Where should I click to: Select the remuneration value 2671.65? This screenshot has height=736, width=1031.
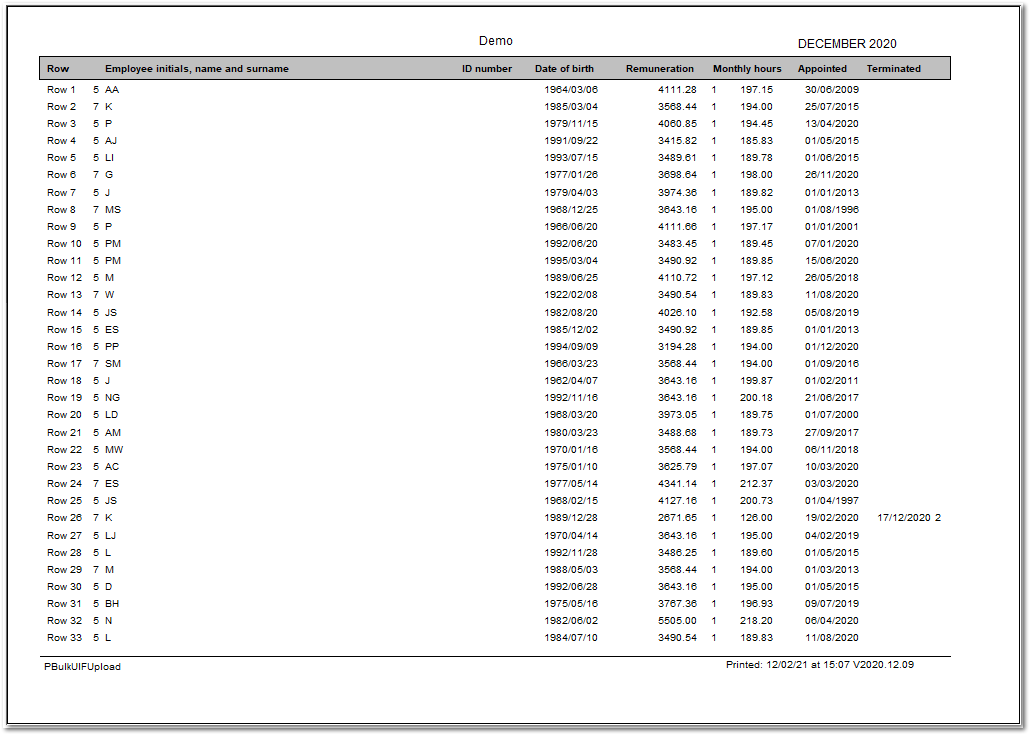[x=677, y=518]
